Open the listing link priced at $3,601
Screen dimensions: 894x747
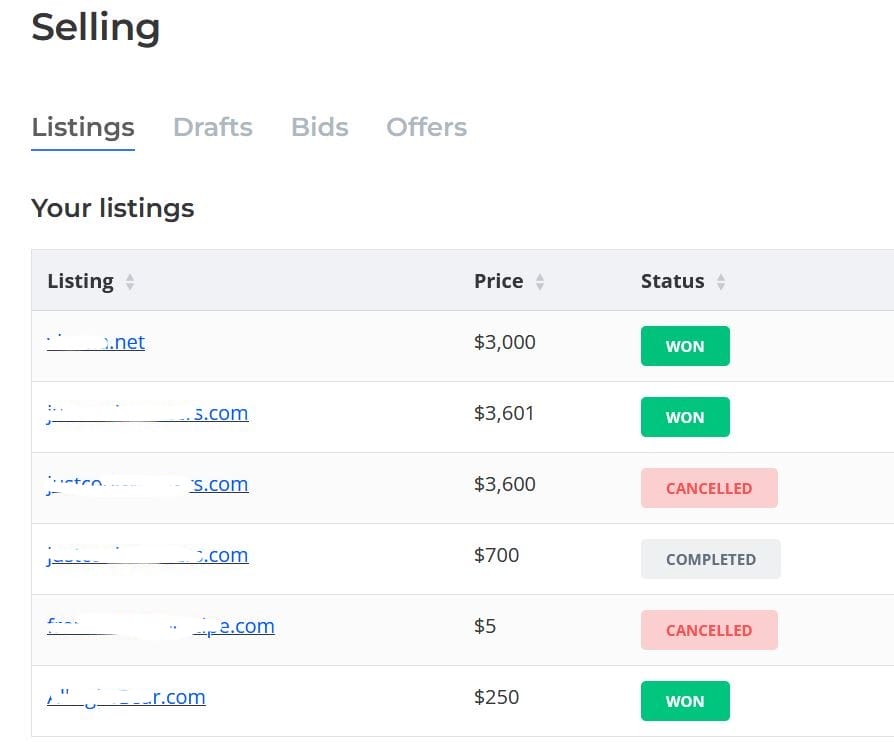pyautogui.click(x=148, y=414)
